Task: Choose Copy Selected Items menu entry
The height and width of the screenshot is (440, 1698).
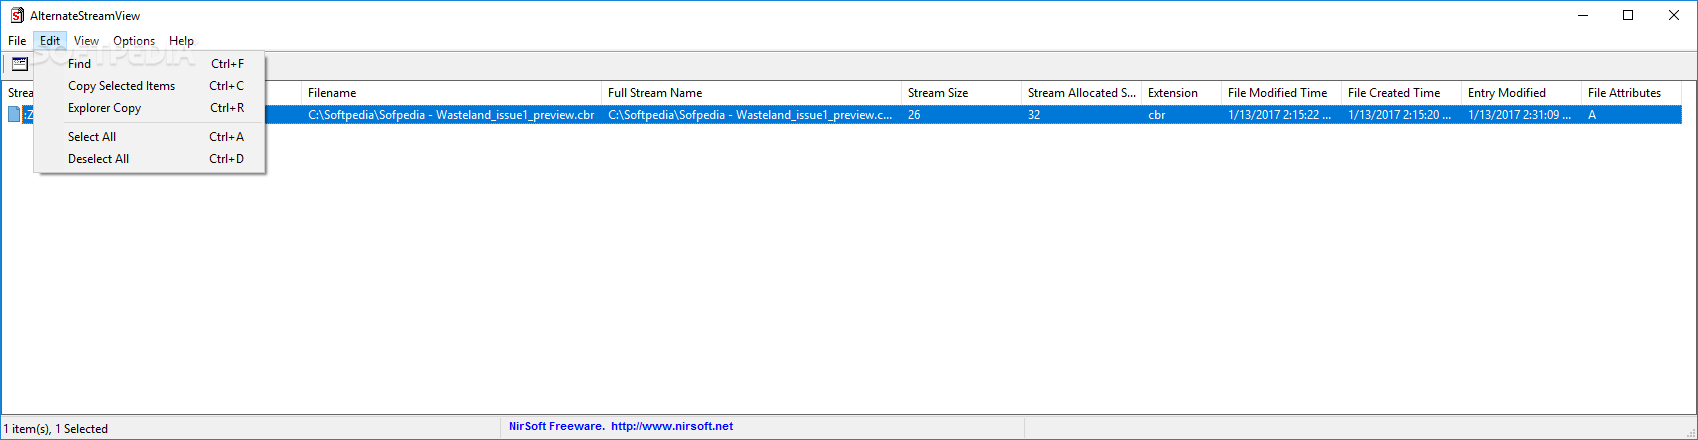Action: point(150,86)
